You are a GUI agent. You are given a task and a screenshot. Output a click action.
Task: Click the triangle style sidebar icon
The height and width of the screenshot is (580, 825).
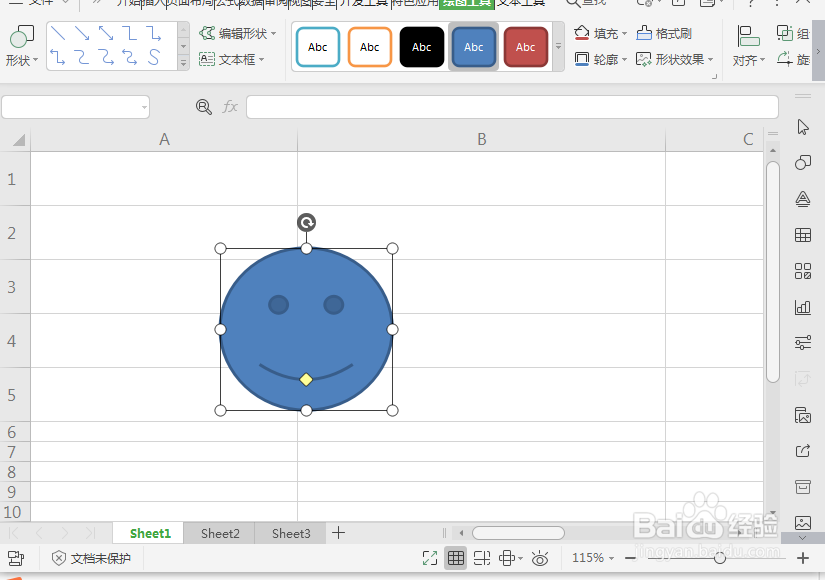(802, 199)
